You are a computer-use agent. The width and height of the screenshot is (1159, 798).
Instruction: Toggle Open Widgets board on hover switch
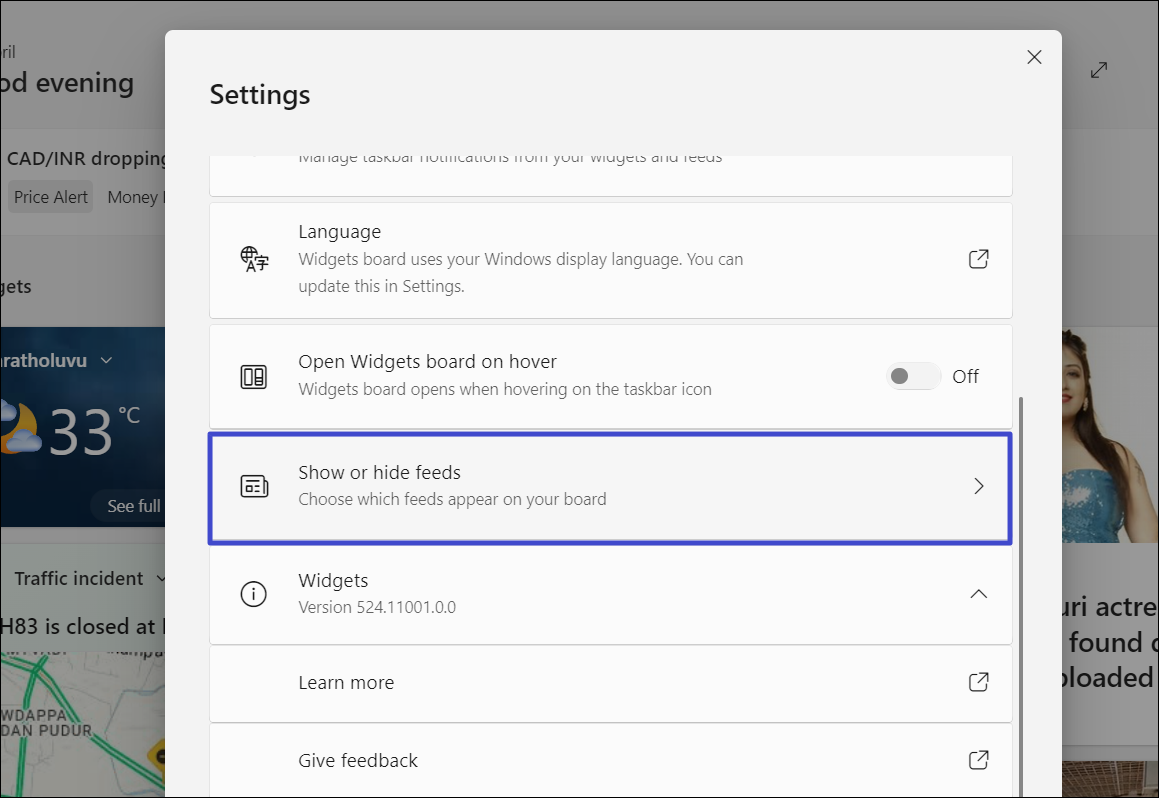pos(913,377)
